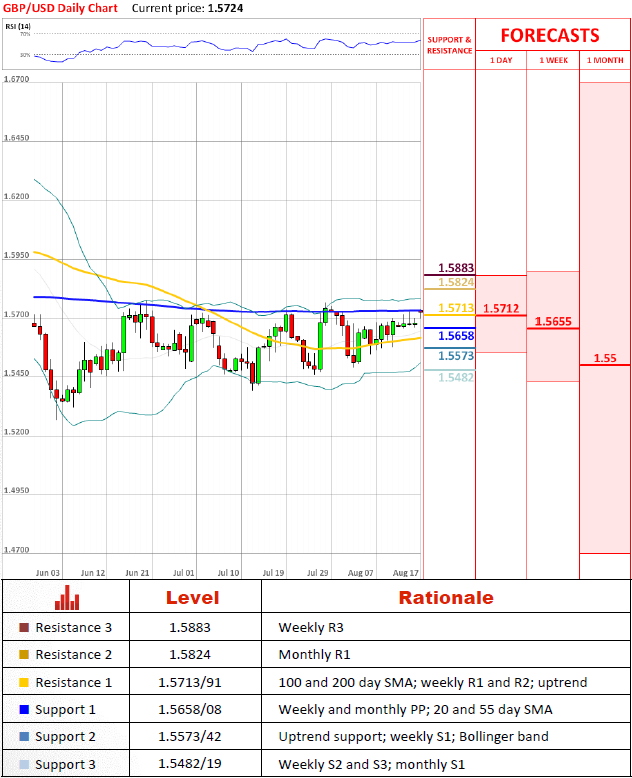Click the Support 3 row label
Screen dimensions: 632x778
tap(65, 765)
